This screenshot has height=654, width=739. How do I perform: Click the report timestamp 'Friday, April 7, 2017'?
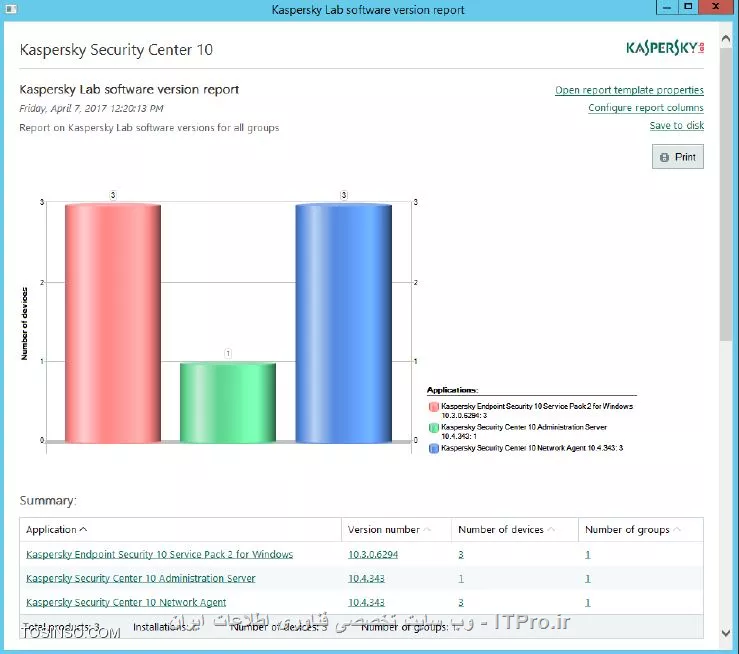pyautogui.click(x=91, y=108)
